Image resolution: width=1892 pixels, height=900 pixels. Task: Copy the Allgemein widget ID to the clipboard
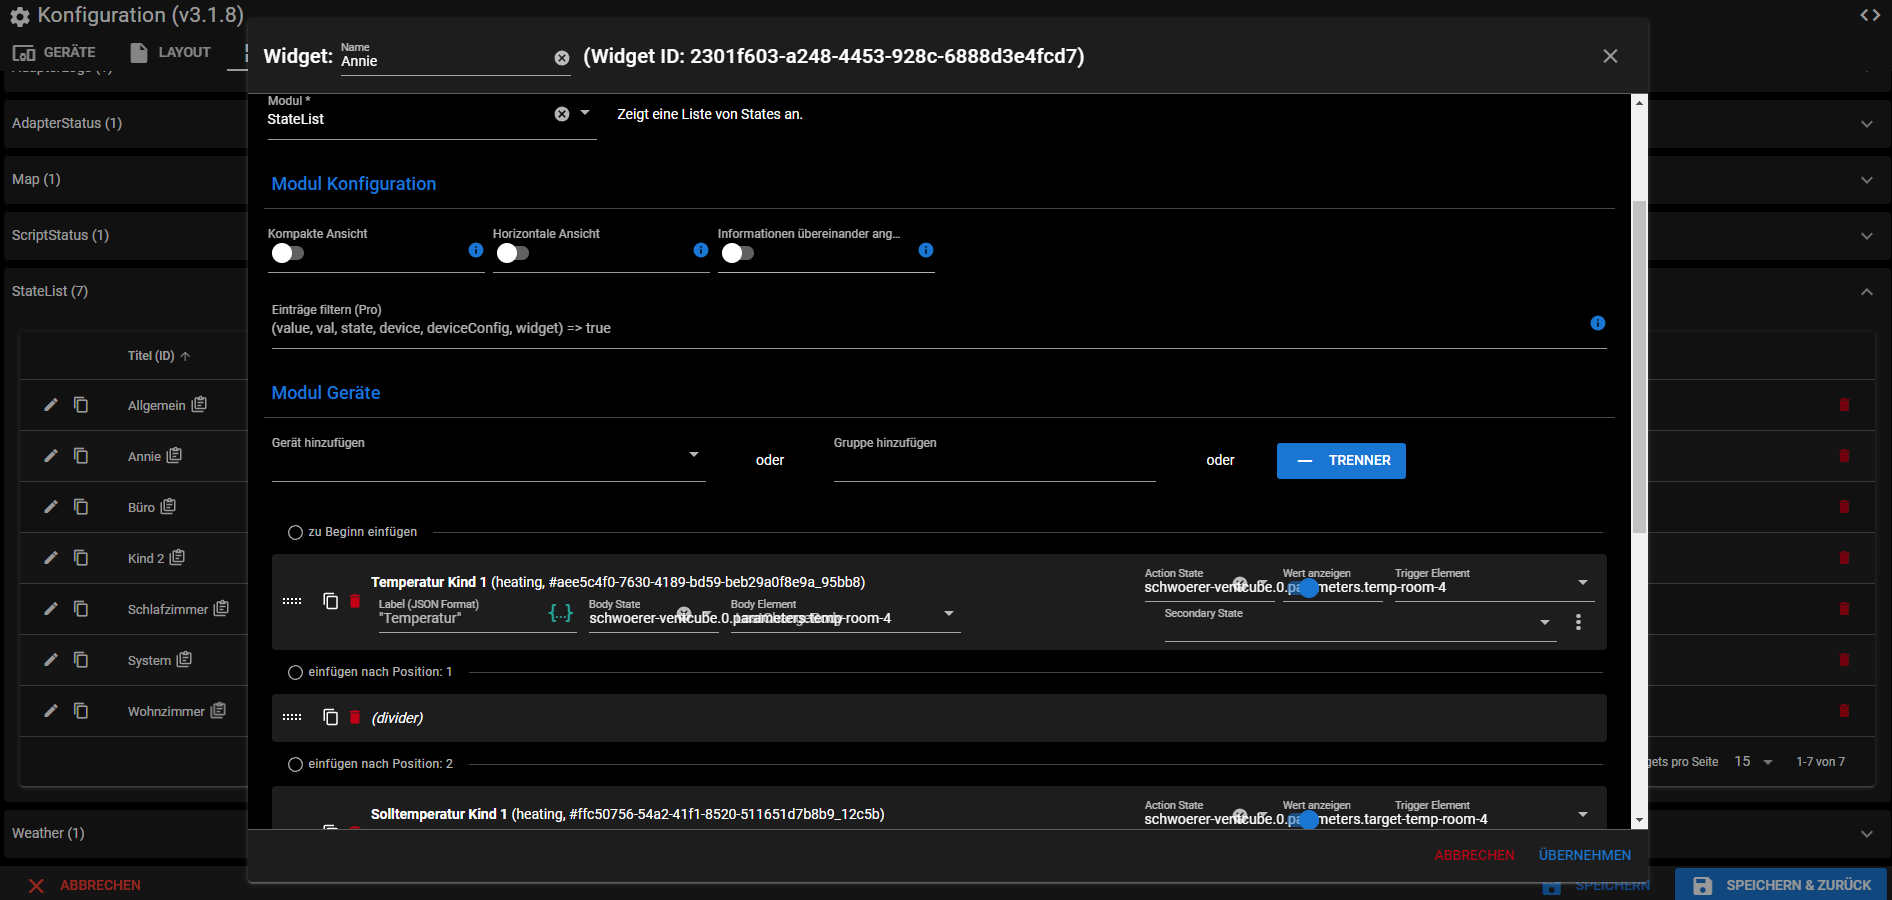(199, 404)
